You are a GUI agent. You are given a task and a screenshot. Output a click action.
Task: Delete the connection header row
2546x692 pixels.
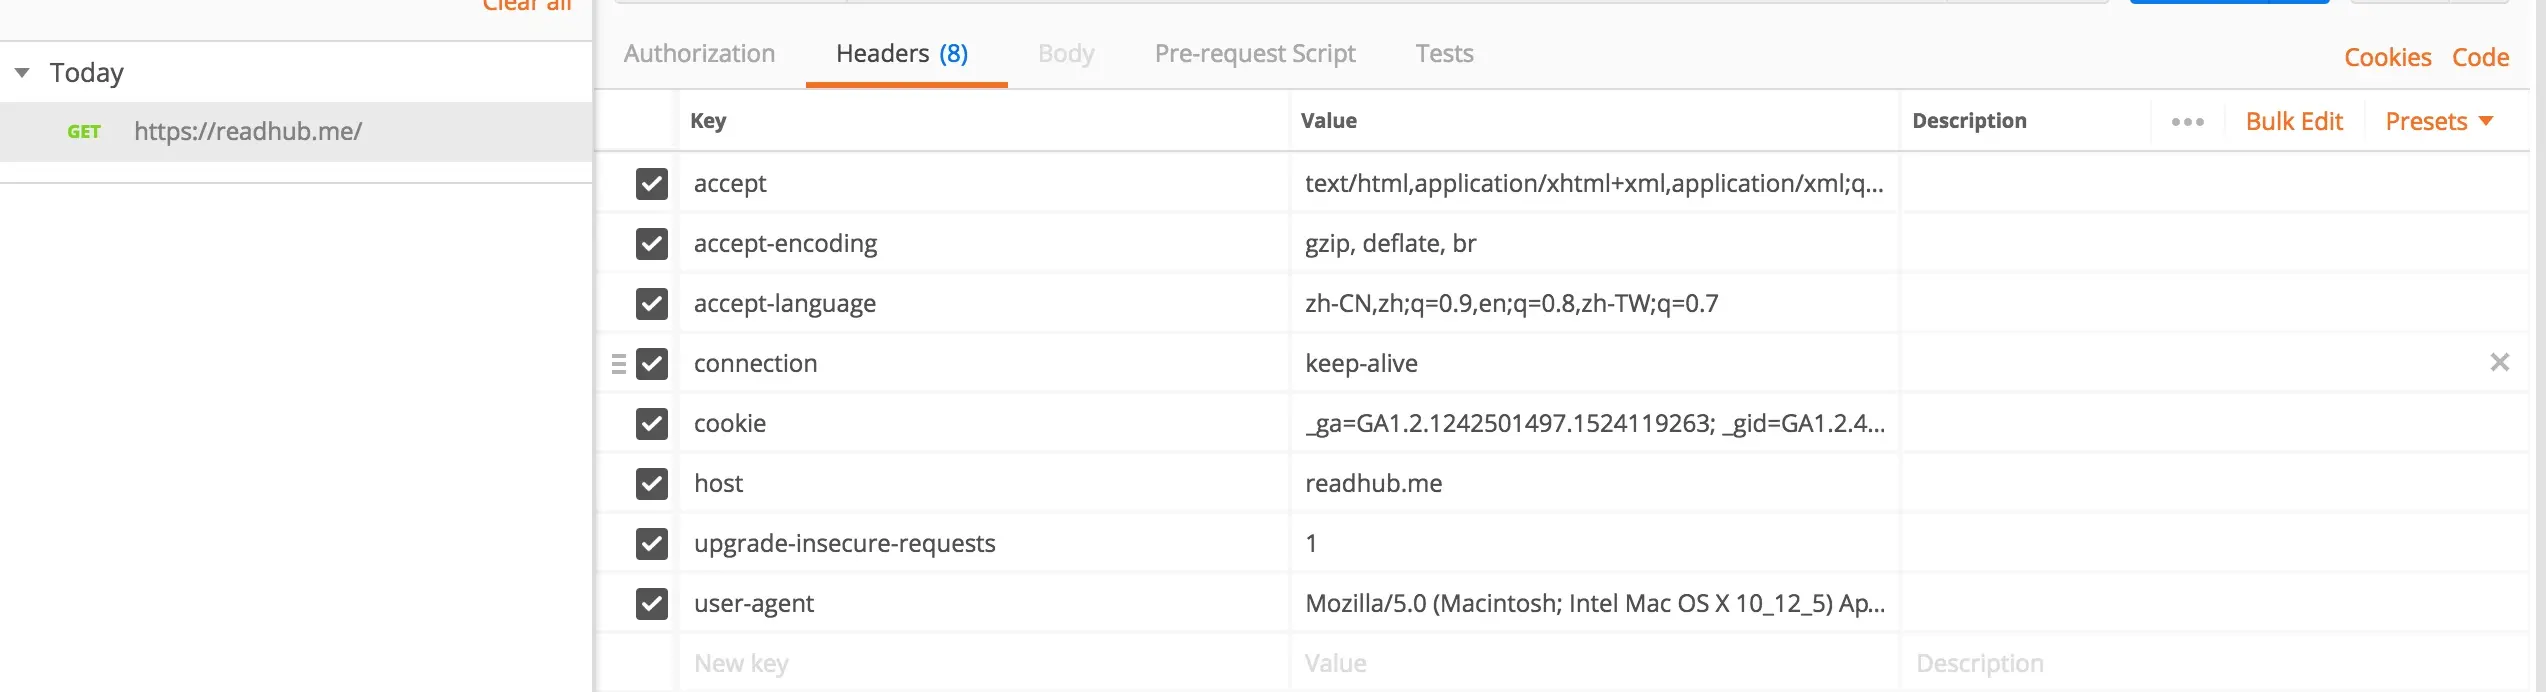point(2499,363)
